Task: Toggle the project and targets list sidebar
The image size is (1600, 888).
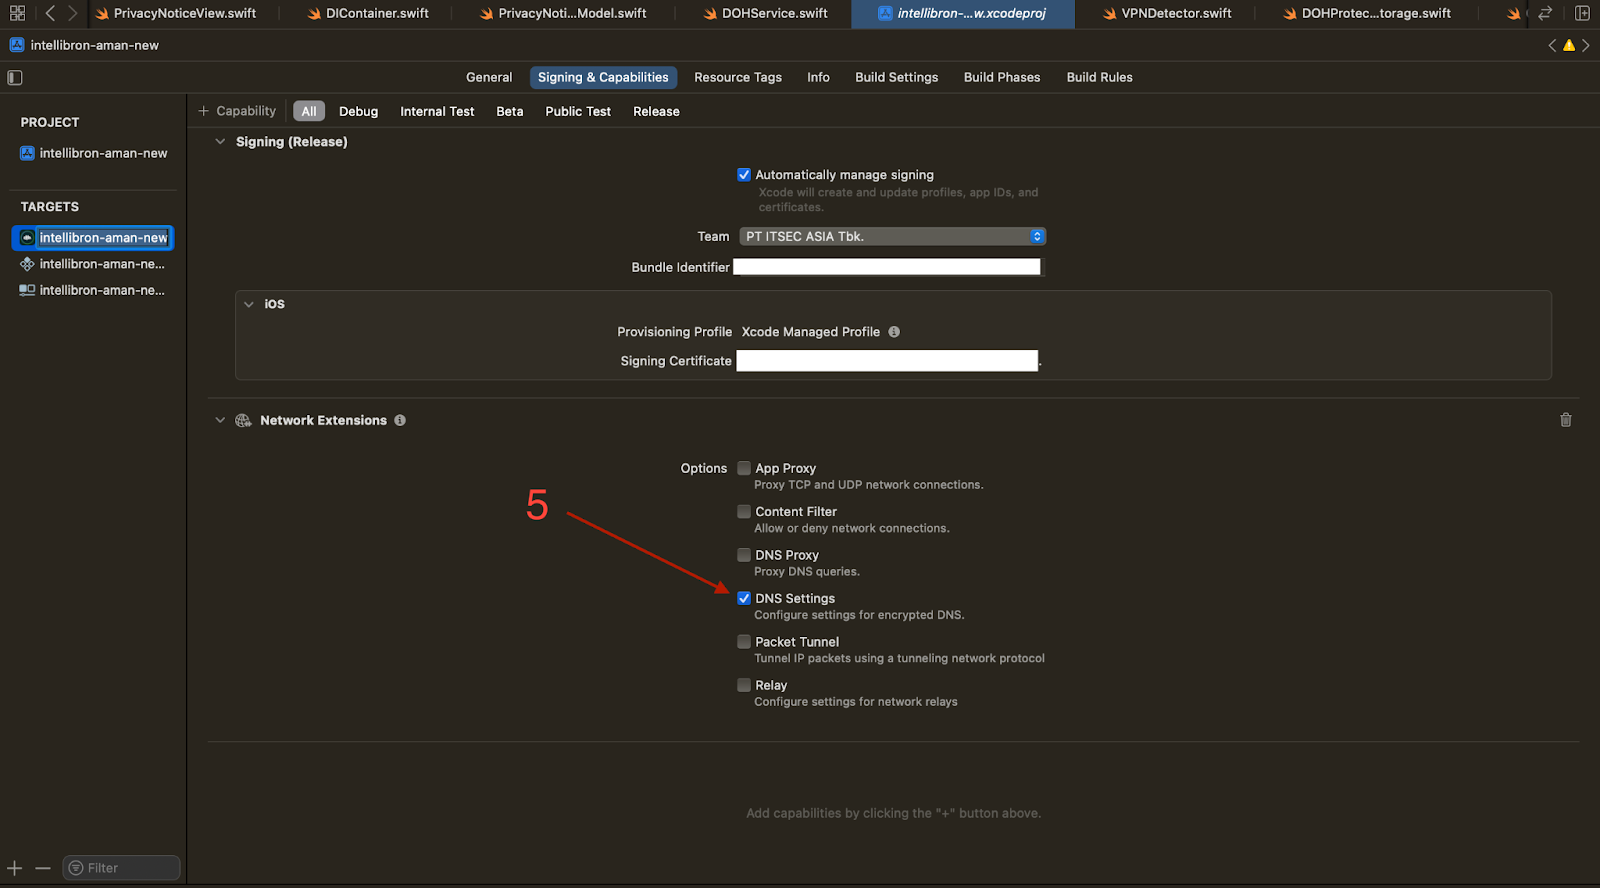Action: (x=15, y=77)
